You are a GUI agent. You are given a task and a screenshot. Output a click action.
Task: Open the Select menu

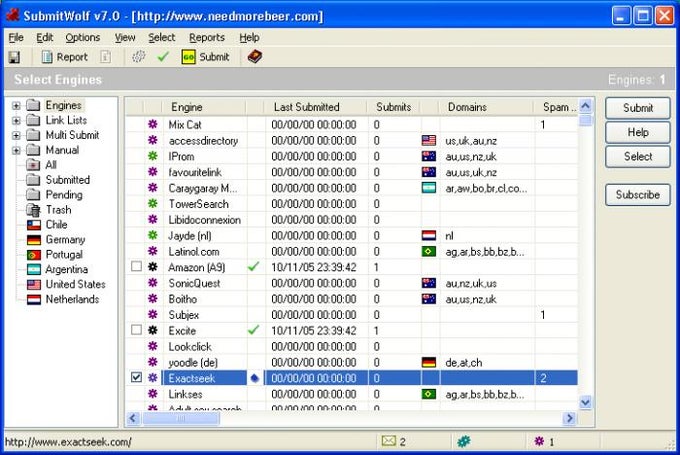[161, 38]
